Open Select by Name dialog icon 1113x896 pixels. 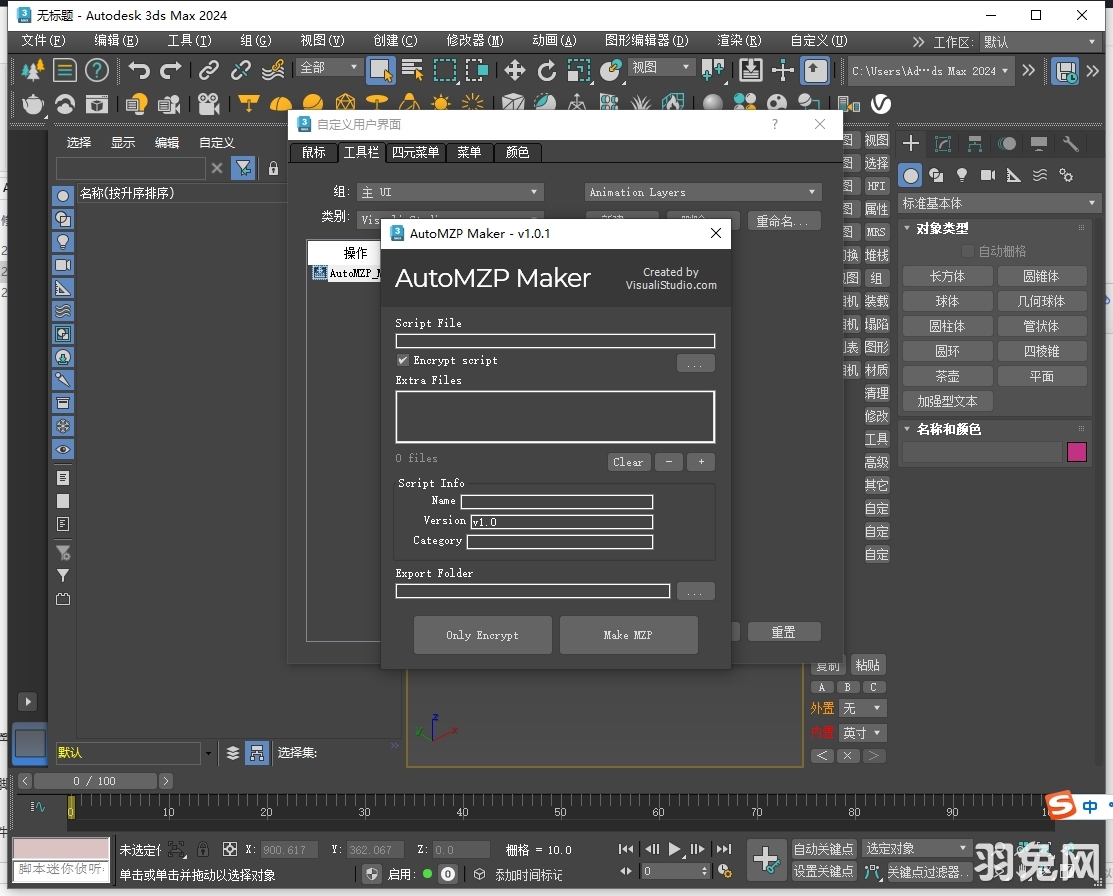click(x=410, y=70)
